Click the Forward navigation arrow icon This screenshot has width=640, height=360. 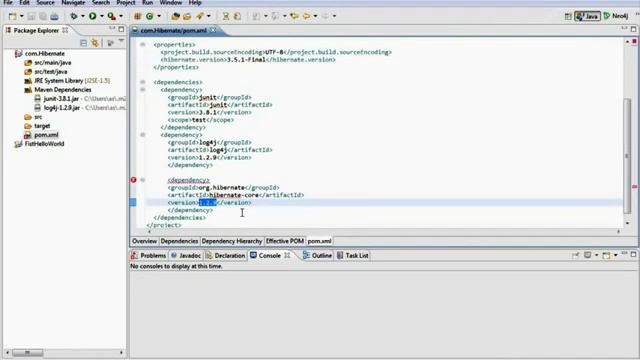[325, 16]
